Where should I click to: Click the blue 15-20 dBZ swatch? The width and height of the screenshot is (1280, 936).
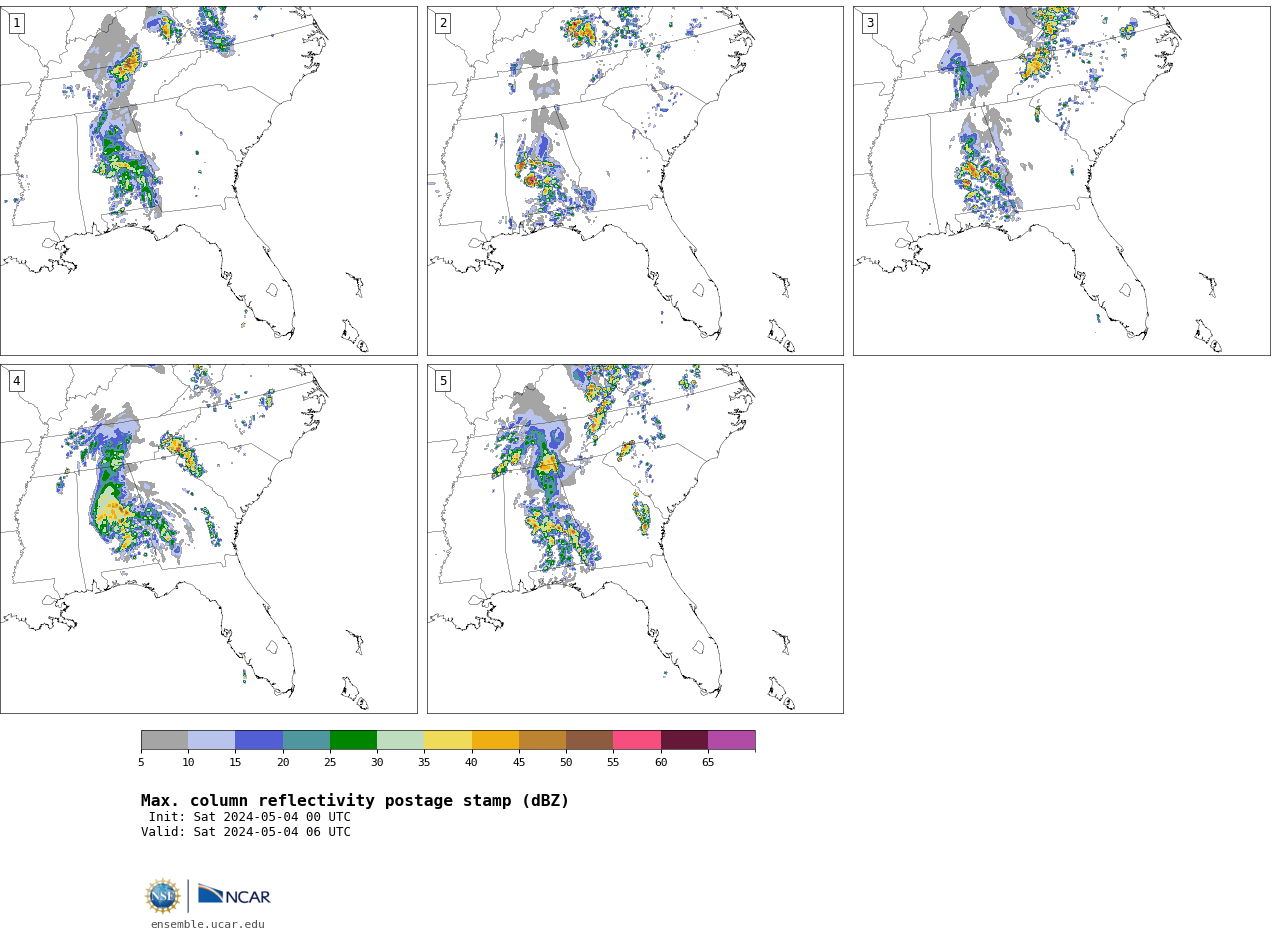(259, 740)
